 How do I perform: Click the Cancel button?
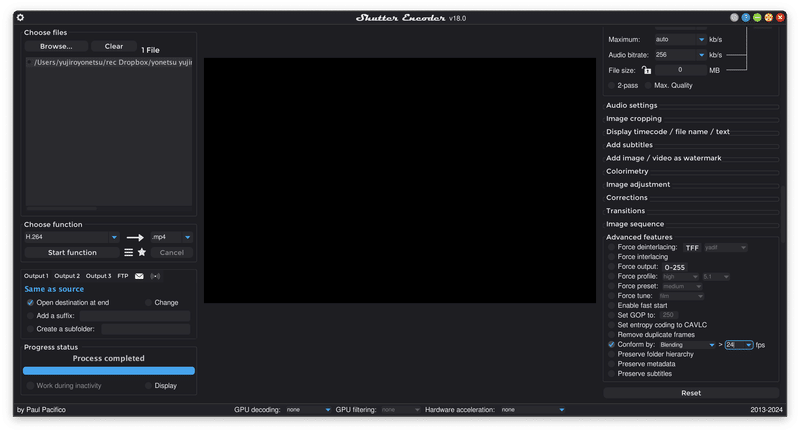[x=171, y=252]
